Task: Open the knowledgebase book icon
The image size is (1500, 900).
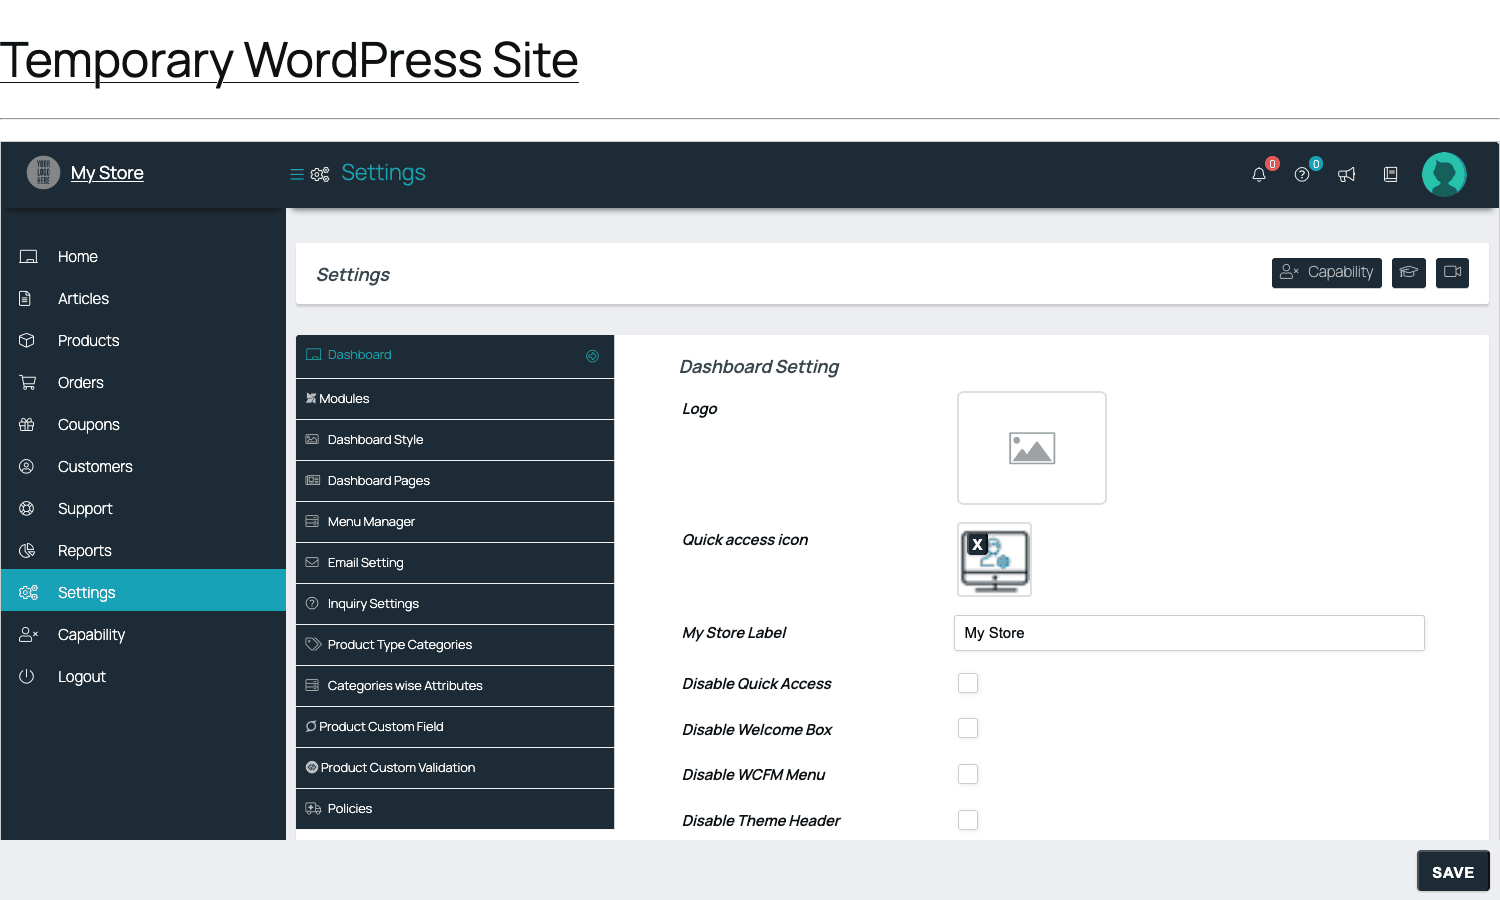Action: (x=1390, y=175)
